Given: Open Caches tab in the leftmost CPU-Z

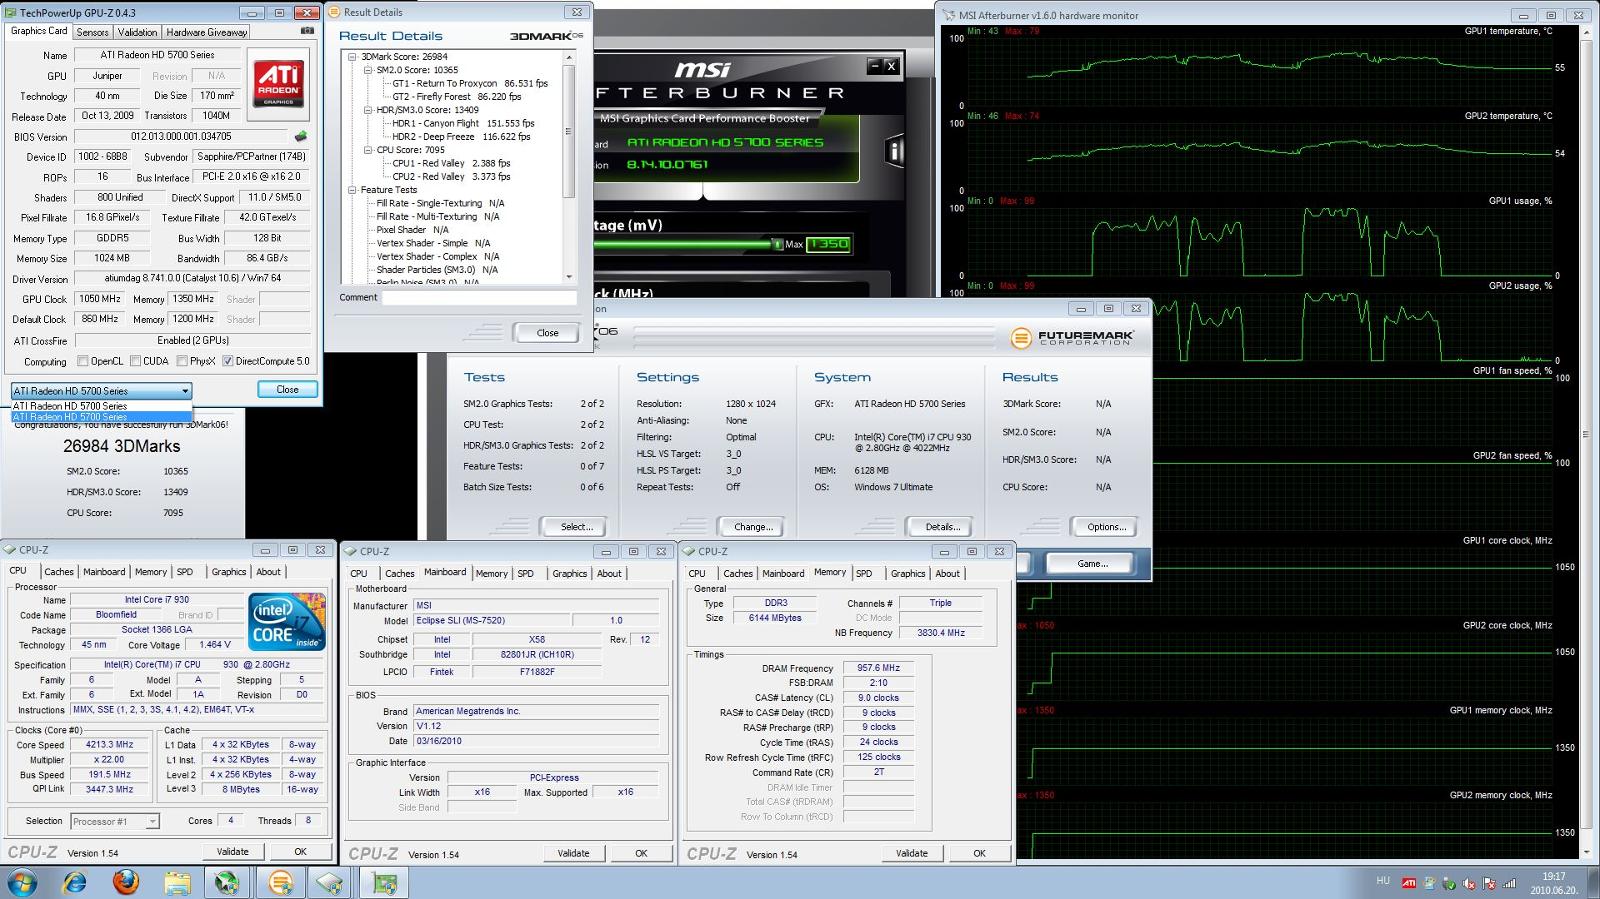Looking at the screenshot, I should pyautogui.click(x=59, y=572).
